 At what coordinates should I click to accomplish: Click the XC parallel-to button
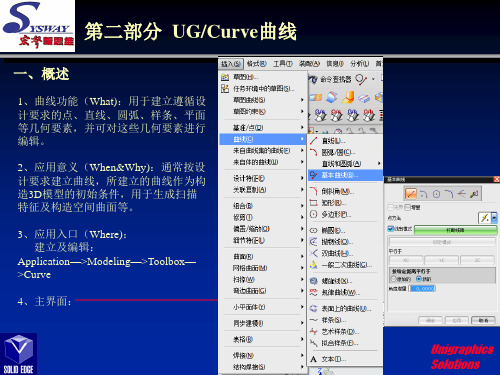pos(406,260)
